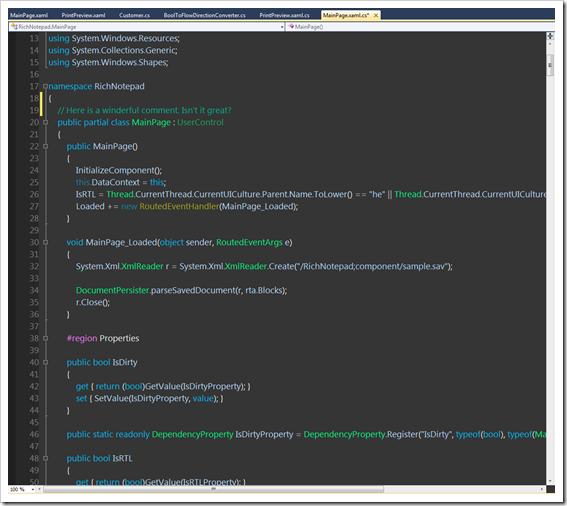Click the IsDirtyProperty field declaration name
This screenshot has height=506, width=567.
pyautogui.click(x=264, y=434)
